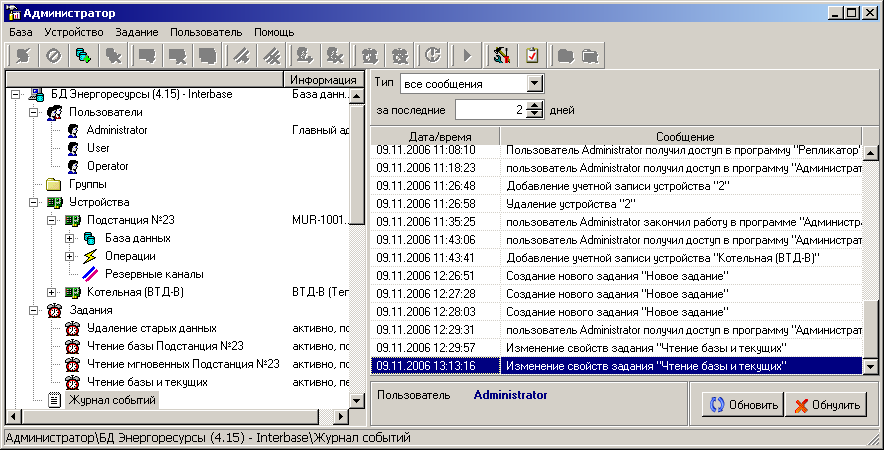Expand the База данных node
Image resolution: width=884 pixels, height=450 pixels.
point(69,239)
